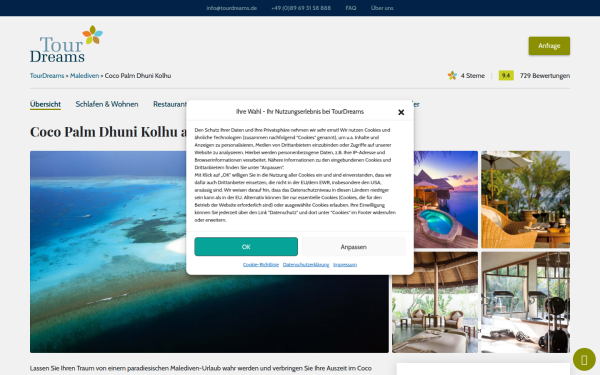The width and height of the screenshot is (600, 375).
Task: Click the flower icon next to 4 Sterne
Action: [452, 75]
